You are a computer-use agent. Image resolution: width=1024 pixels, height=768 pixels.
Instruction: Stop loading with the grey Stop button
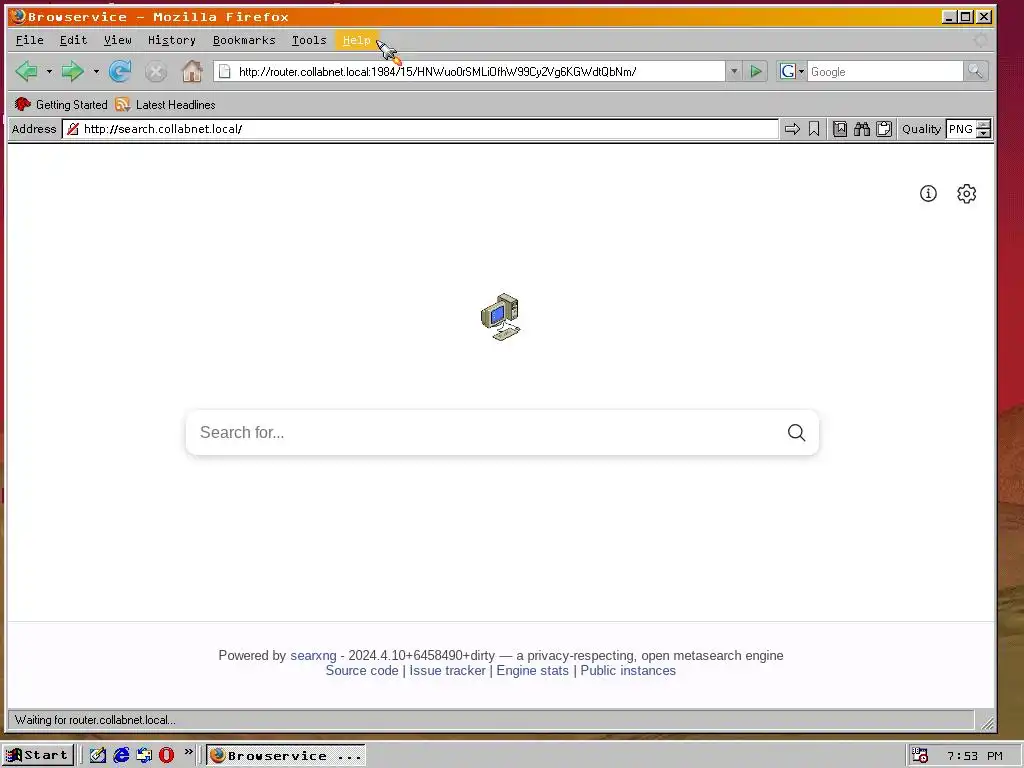[x=155, y=71]
